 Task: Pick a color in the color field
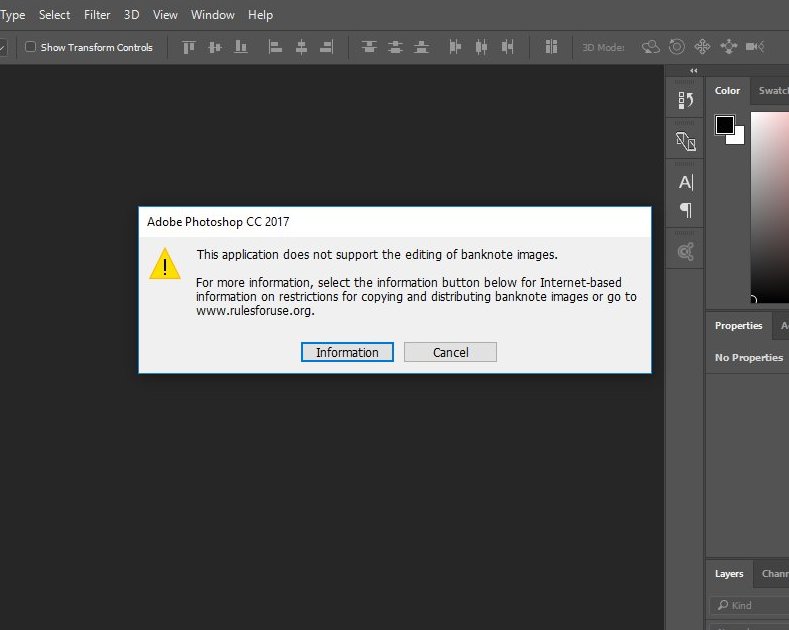[x=770, y=207]
